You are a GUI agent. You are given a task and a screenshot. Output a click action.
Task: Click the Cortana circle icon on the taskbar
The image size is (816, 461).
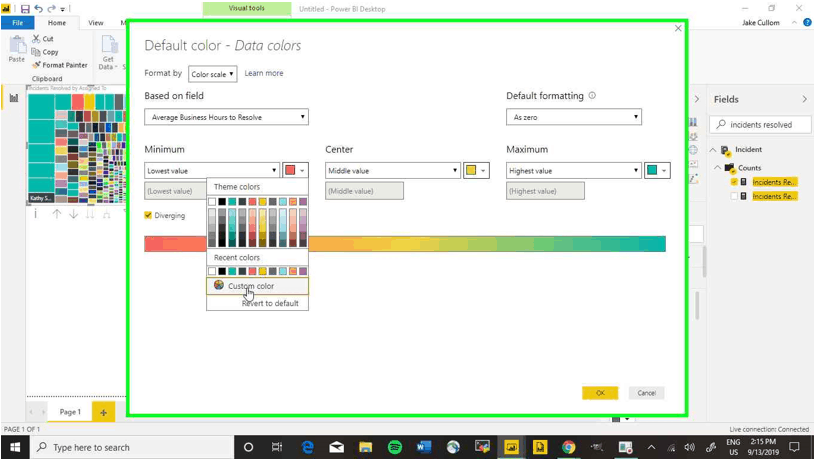click(x=248, y=447)
